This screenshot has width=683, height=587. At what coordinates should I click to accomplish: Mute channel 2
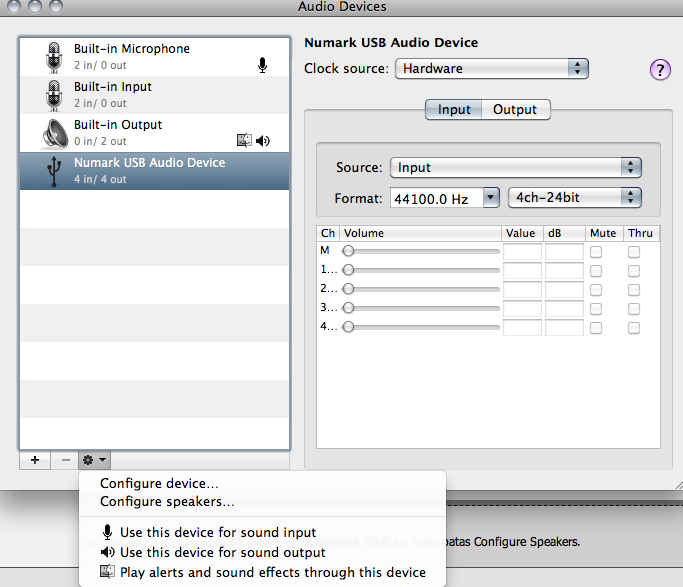596,290
